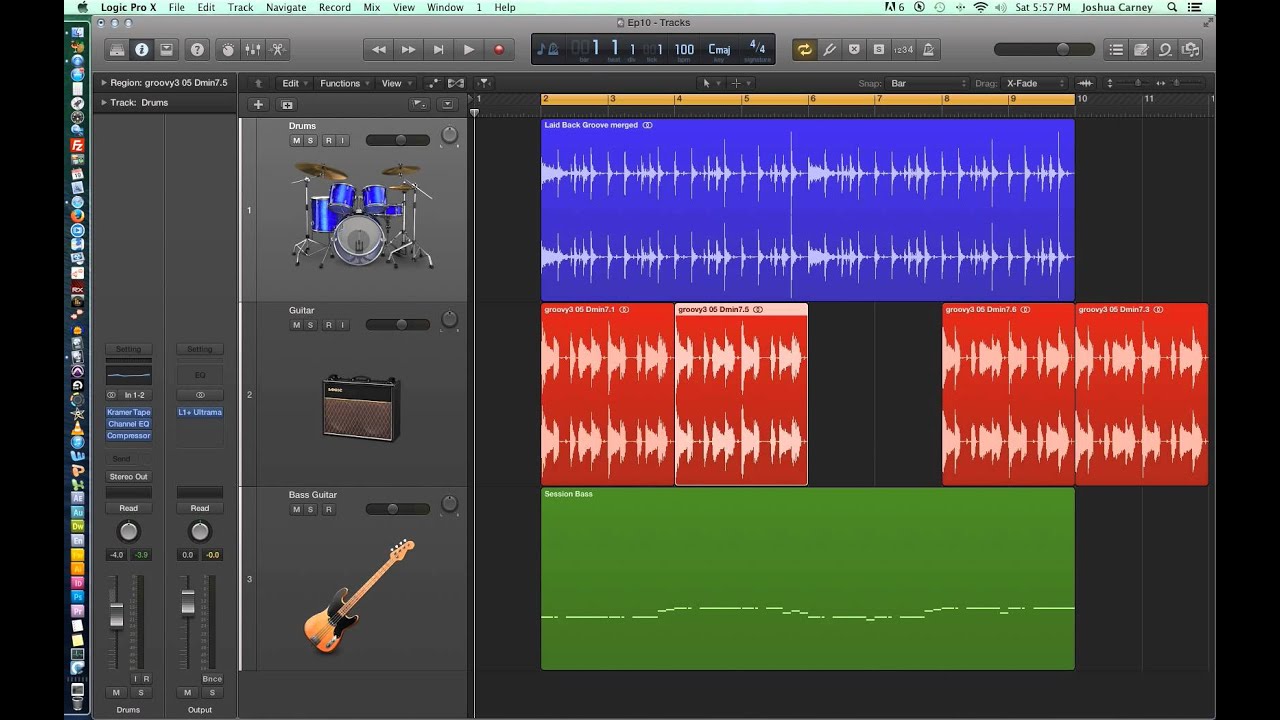The width and height of the screenshot is (1280, 720).
Task: Open the Channel EQ plug-in slot
Action: [129, 424]
